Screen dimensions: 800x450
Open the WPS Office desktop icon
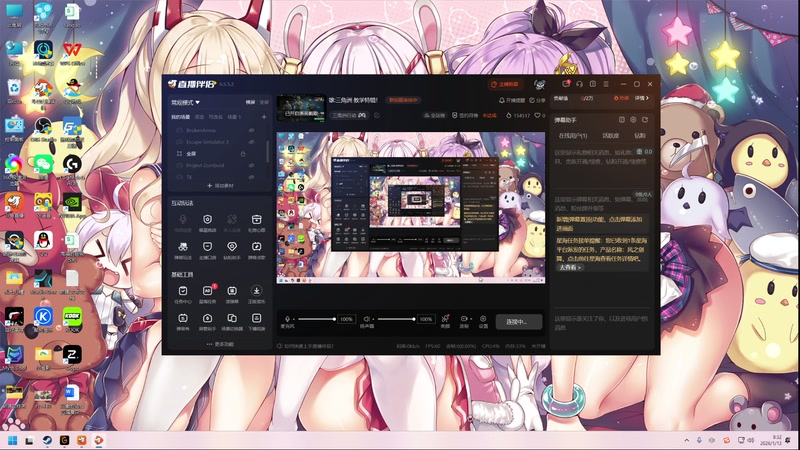click(72, 53)
